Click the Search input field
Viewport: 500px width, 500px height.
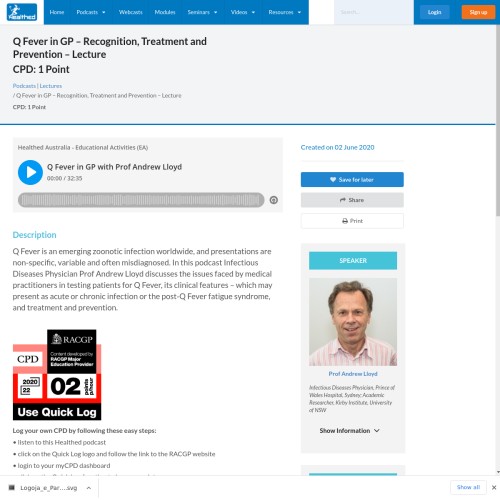point(374,12)
